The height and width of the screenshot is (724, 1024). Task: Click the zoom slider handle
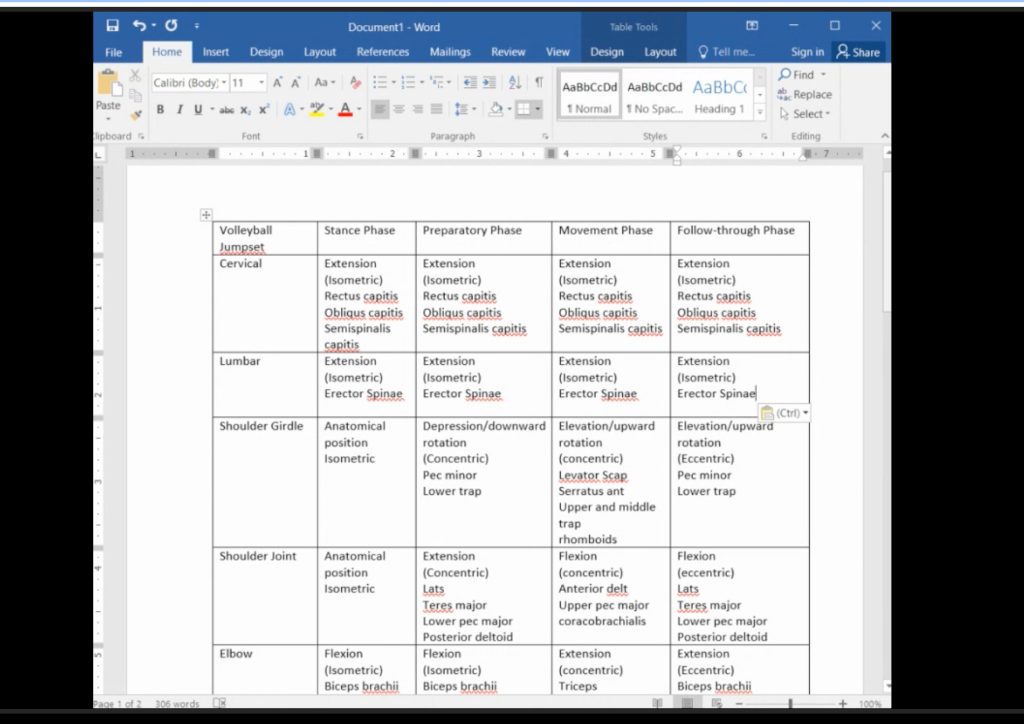pos(790,703)
